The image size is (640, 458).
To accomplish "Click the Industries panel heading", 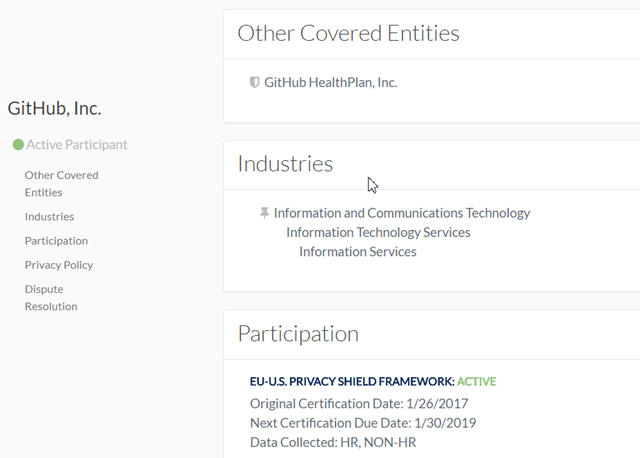I will 285,164.
